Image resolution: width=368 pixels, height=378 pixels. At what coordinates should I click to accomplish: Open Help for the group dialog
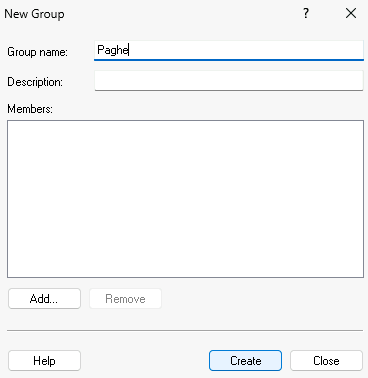click(44, 361)
